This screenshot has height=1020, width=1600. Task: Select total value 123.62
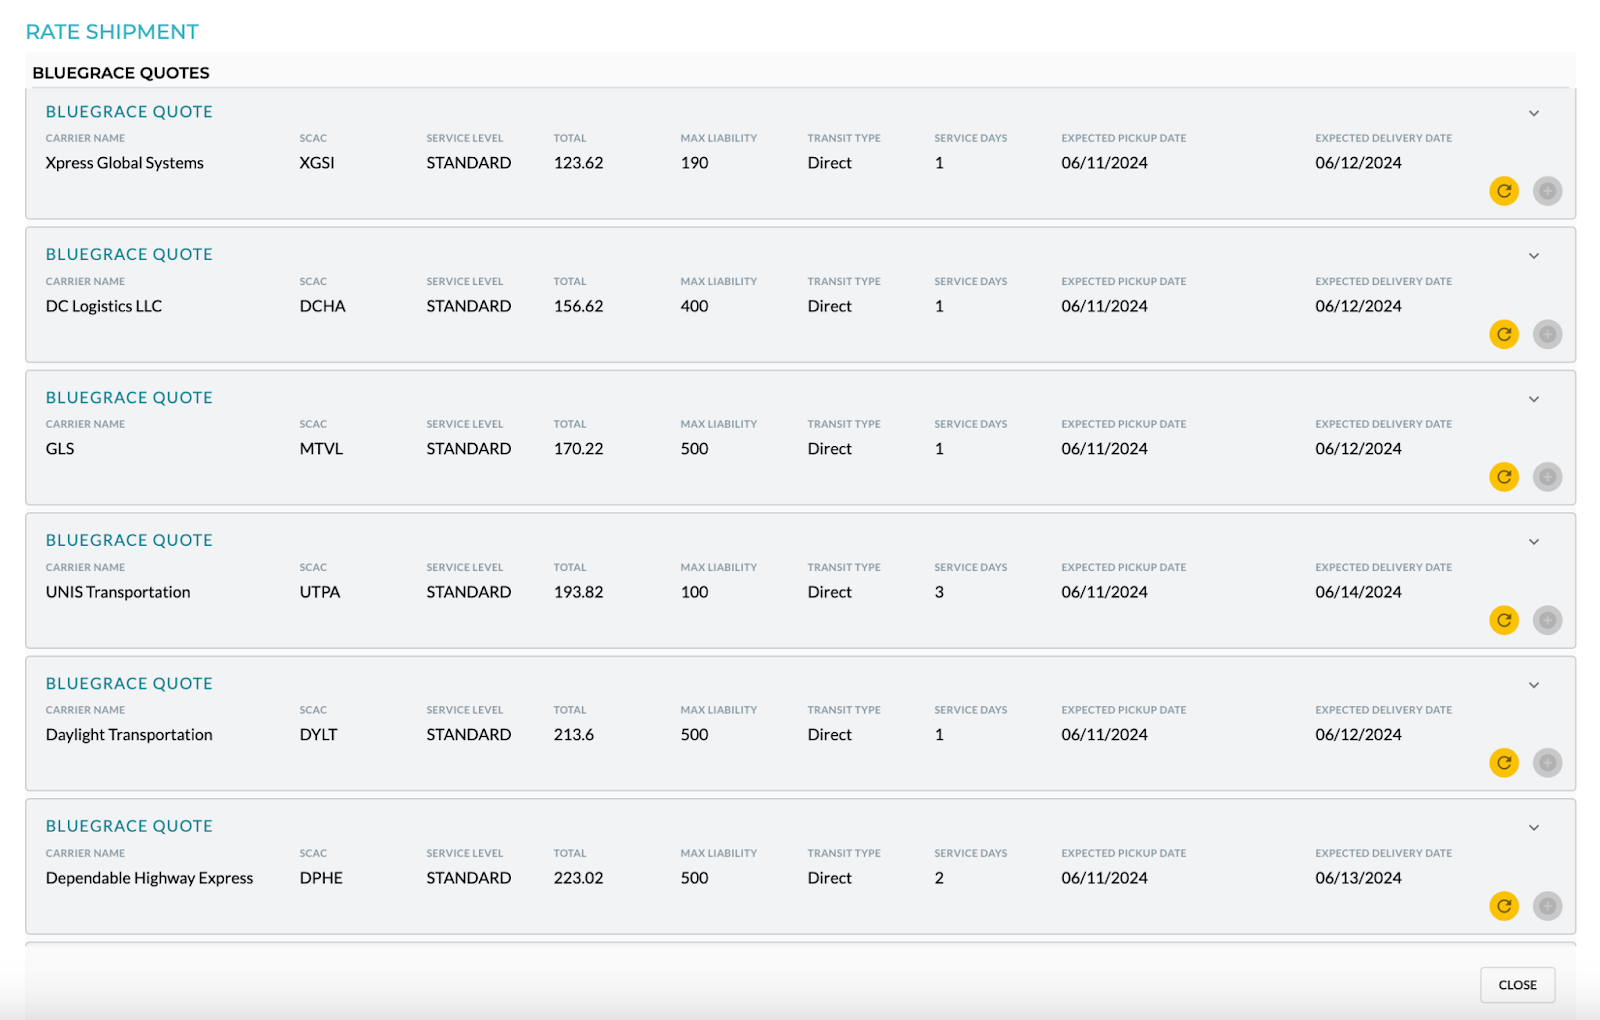point(579,163)
